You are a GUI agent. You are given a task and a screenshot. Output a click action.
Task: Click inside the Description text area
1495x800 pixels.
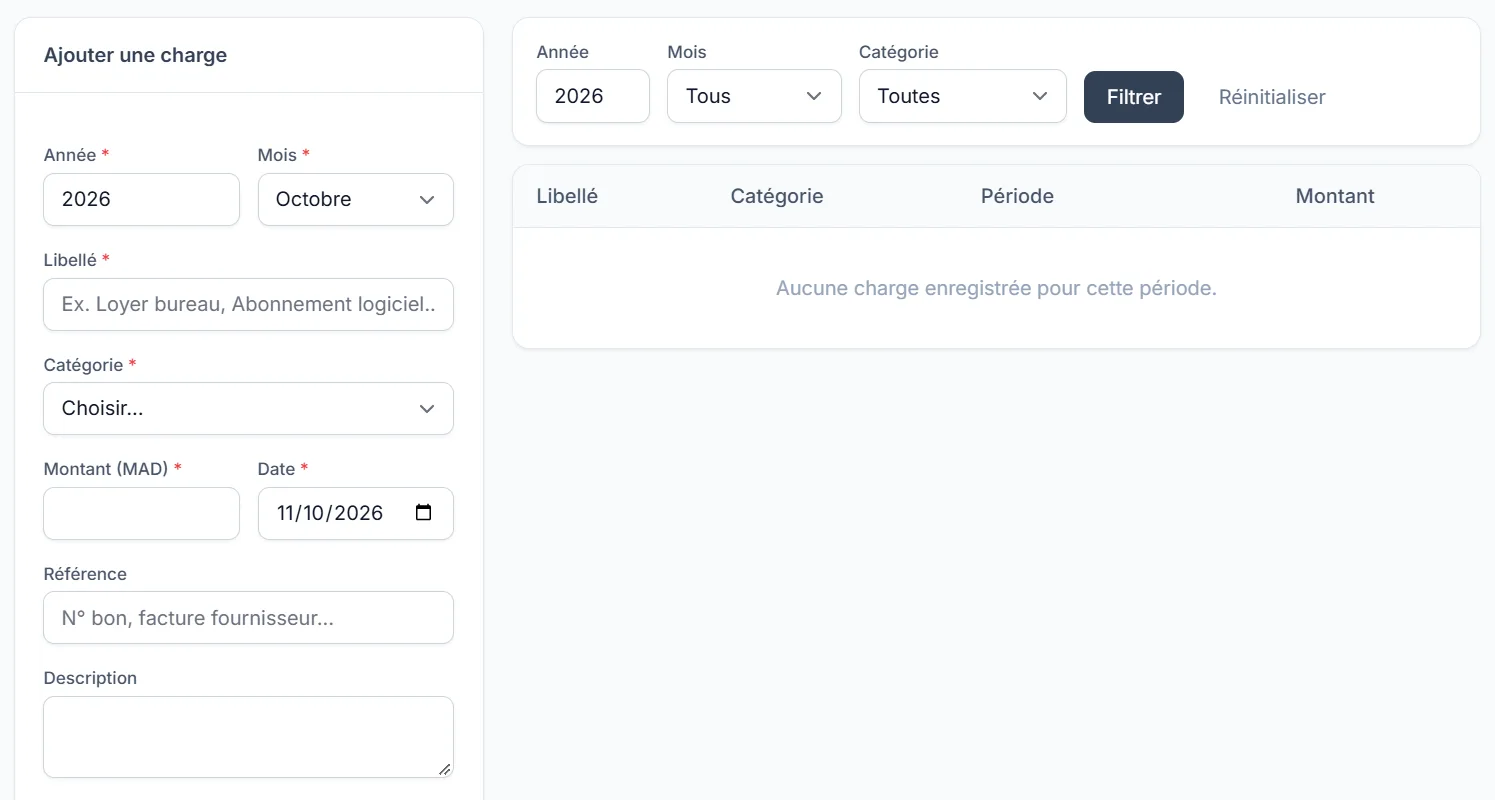pyautogui.click(x=248, y=737)
